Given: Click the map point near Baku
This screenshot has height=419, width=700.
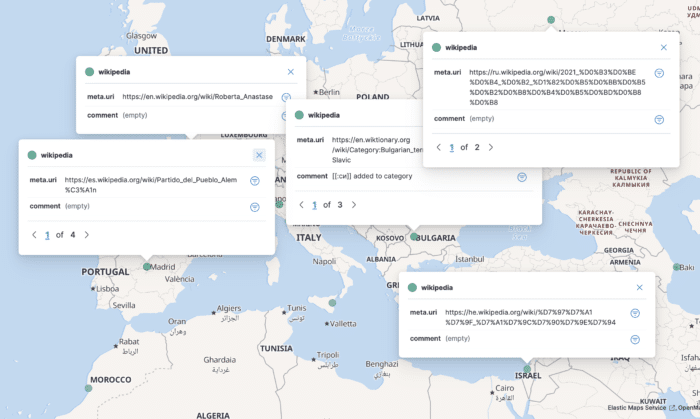Looking at the screenshot, I should (676, 267).
